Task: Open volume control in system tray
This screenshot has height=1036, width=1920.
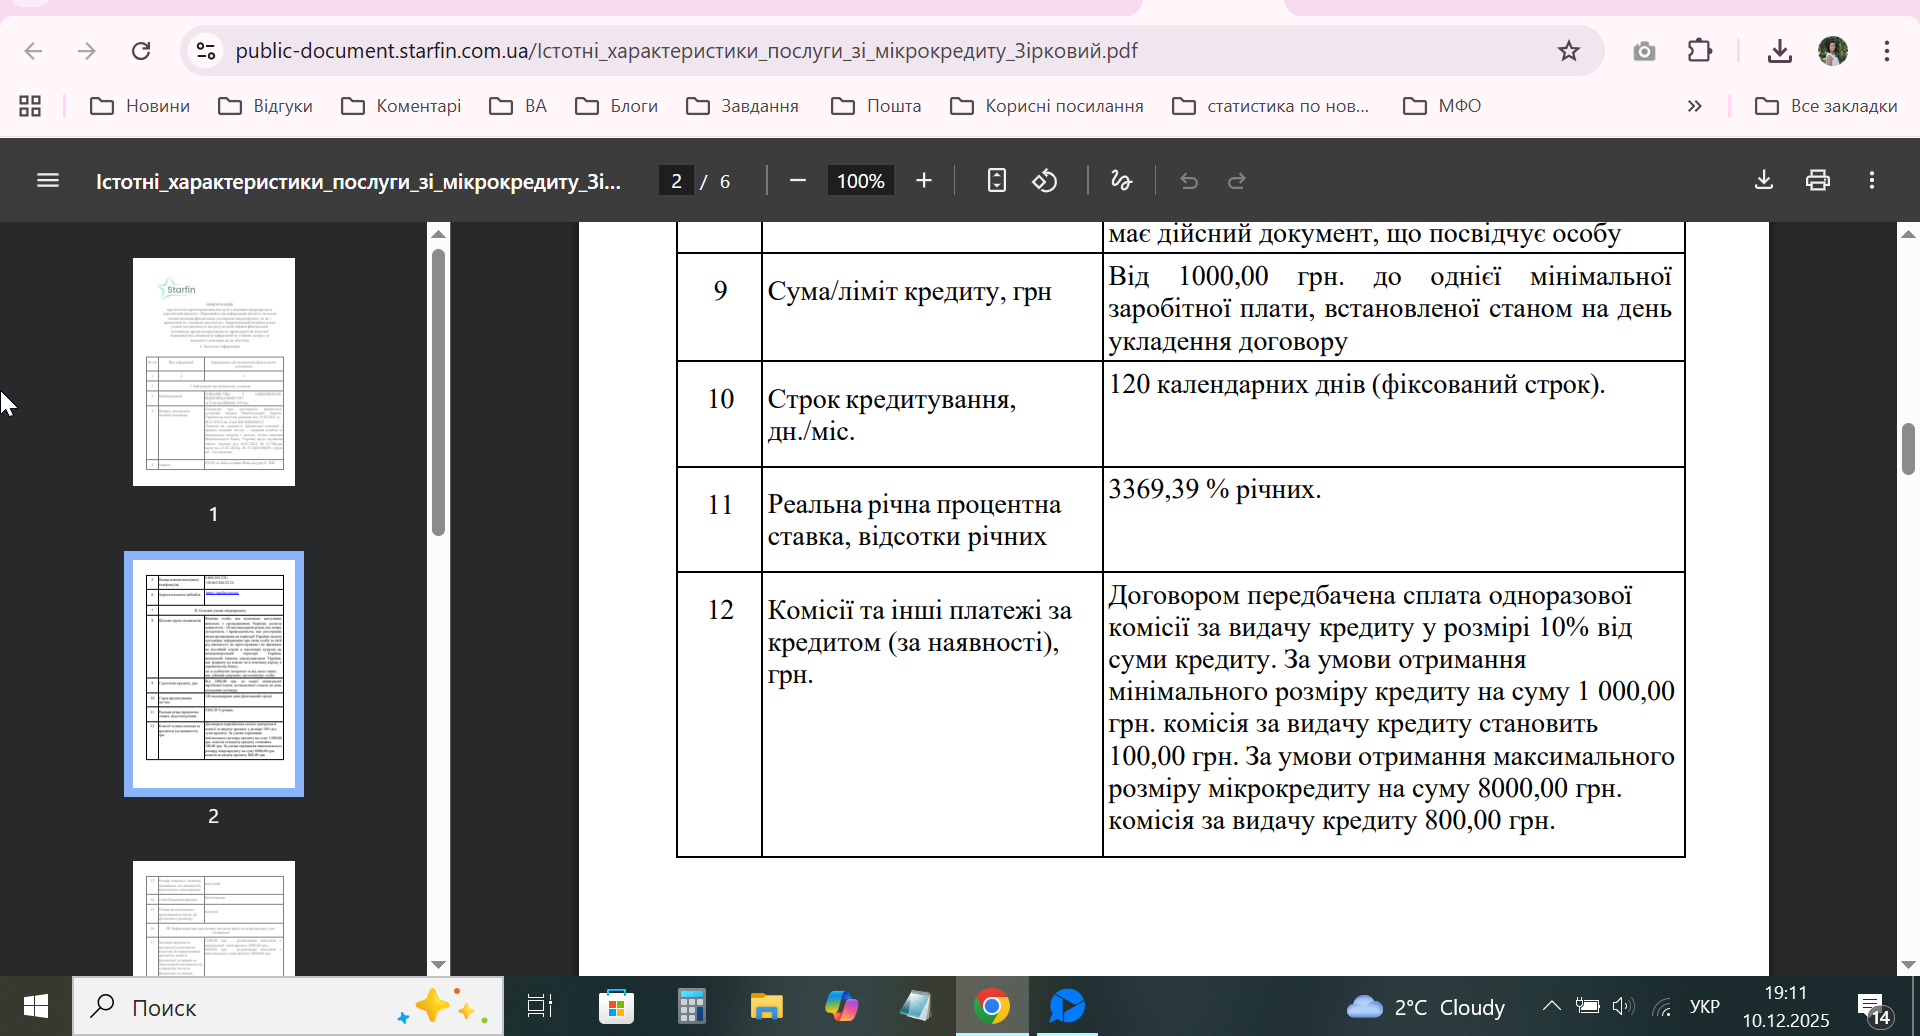Action: pyautogui.click(x=1623, y=1006)
